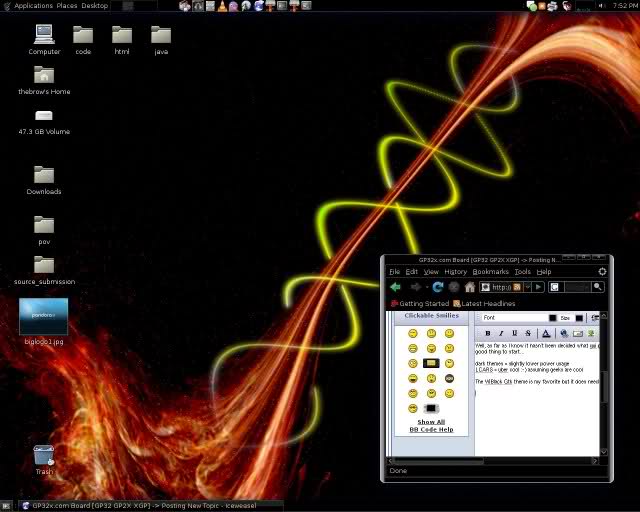Click the Underline formatting button
The height and width of the screenshot is (512, 640).
[x=515, y=333]
